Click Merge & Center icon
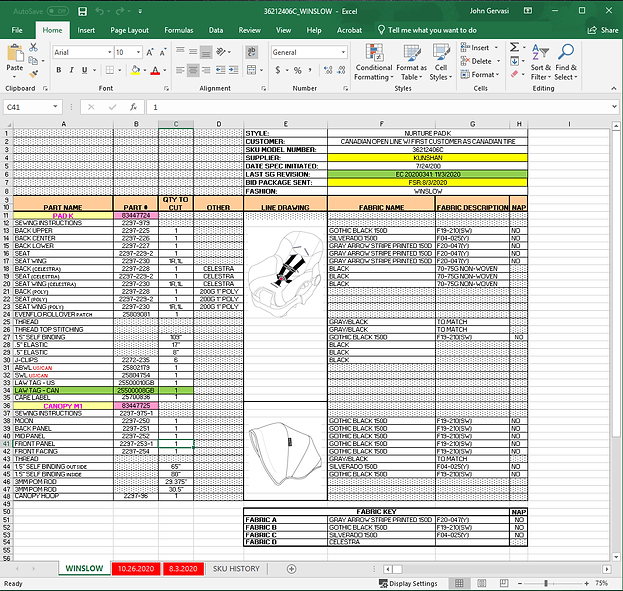The width and height of the screenshot is (623, 591). click(252, 70)
